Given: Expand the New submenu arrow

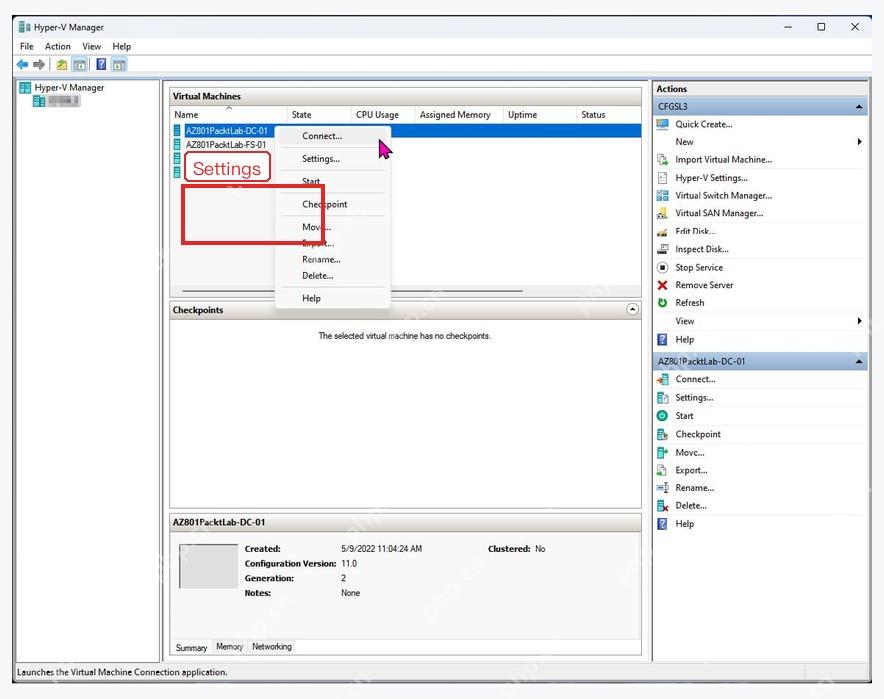Looking at the screenshot, I should click(859, 142).
